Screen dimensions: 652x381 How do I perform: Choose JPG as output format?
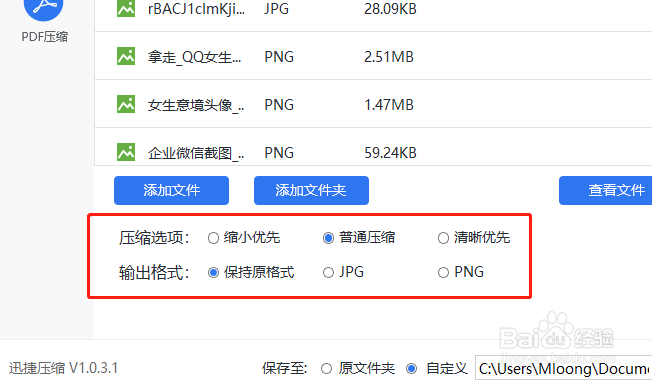pyautogui.click(x=343, y=272)
